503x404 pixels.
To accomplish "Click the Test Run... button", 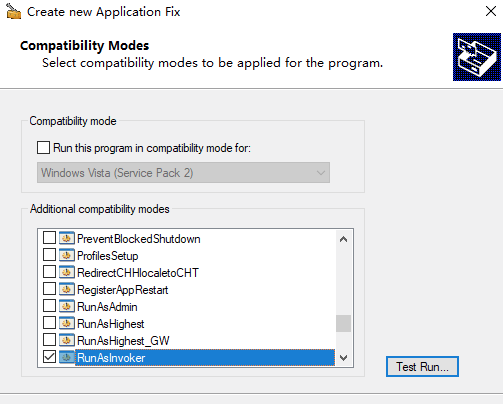I will tap(422, 367).
